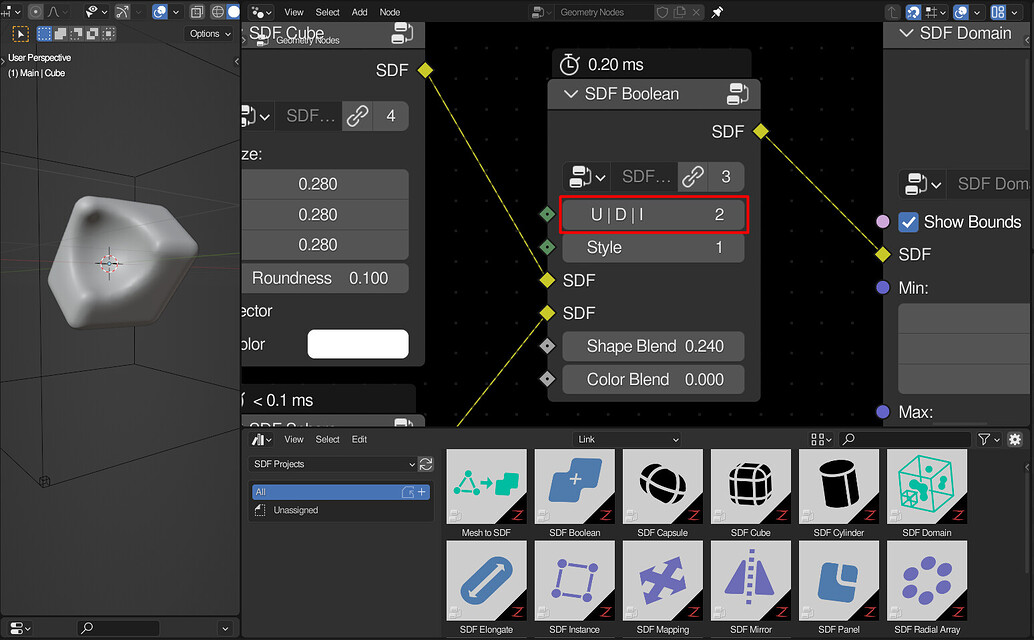Click the SDF Cube user count 4

[x=390, y=116]
